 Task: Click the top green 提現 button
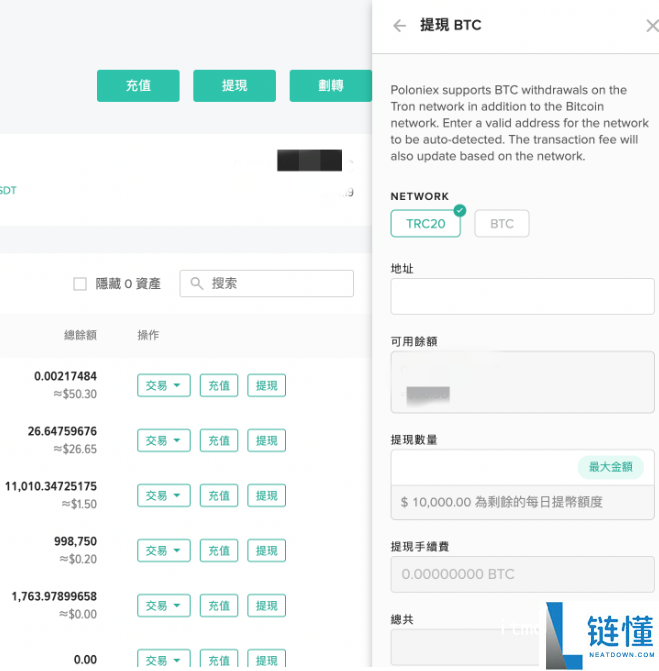pos(235,86)
